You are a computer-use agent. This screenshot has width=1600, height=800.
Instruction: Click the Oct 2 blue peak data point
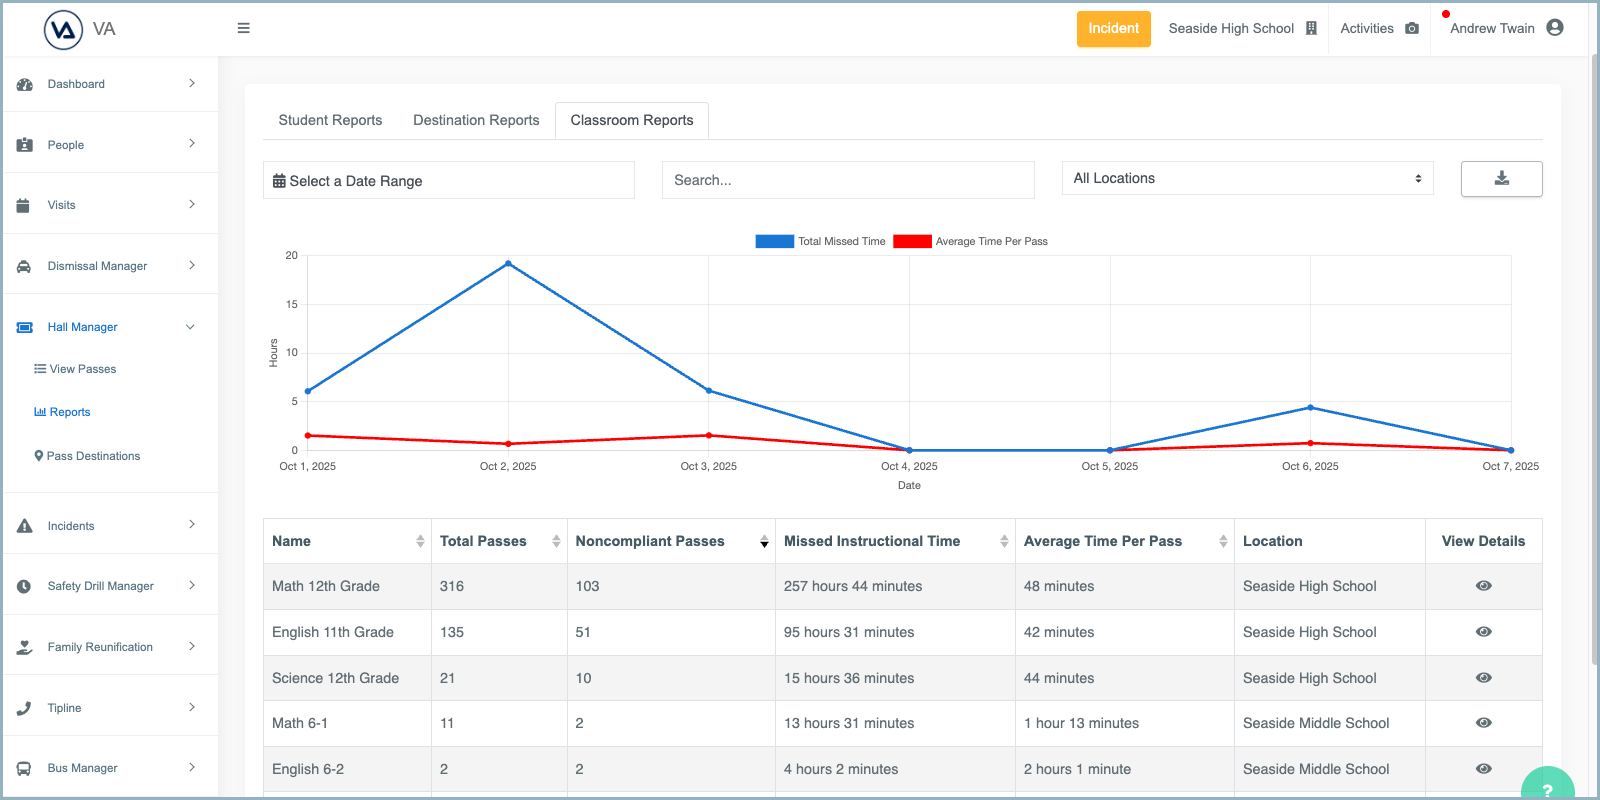tap(508, 264)
